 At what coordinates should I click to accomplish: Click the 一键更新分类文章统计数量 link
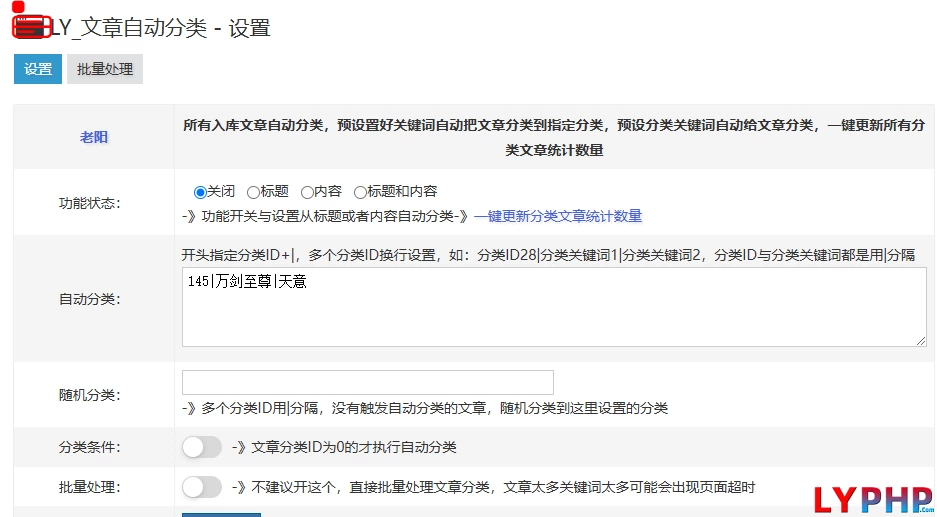[558, 216]
